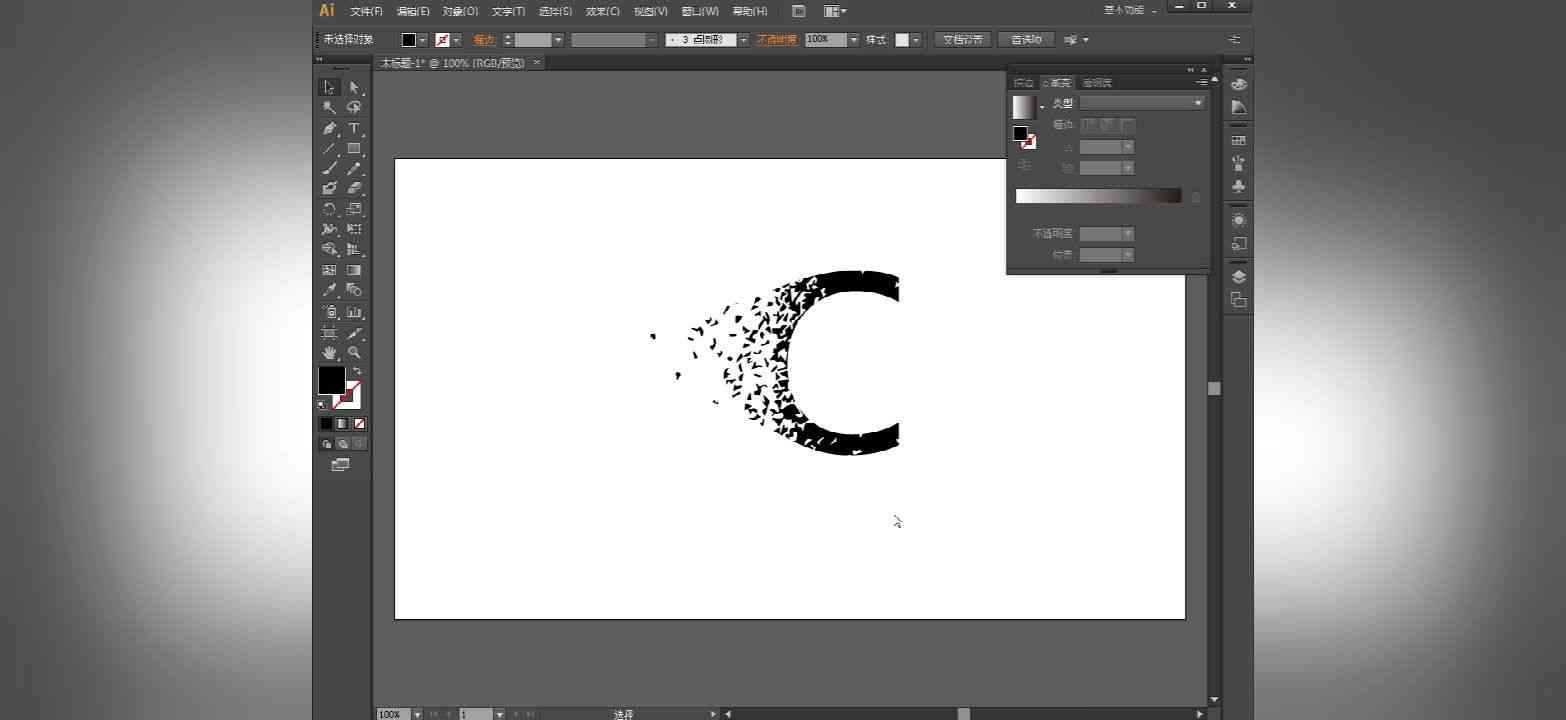Select the Eyedropper tool

(329, 290)
